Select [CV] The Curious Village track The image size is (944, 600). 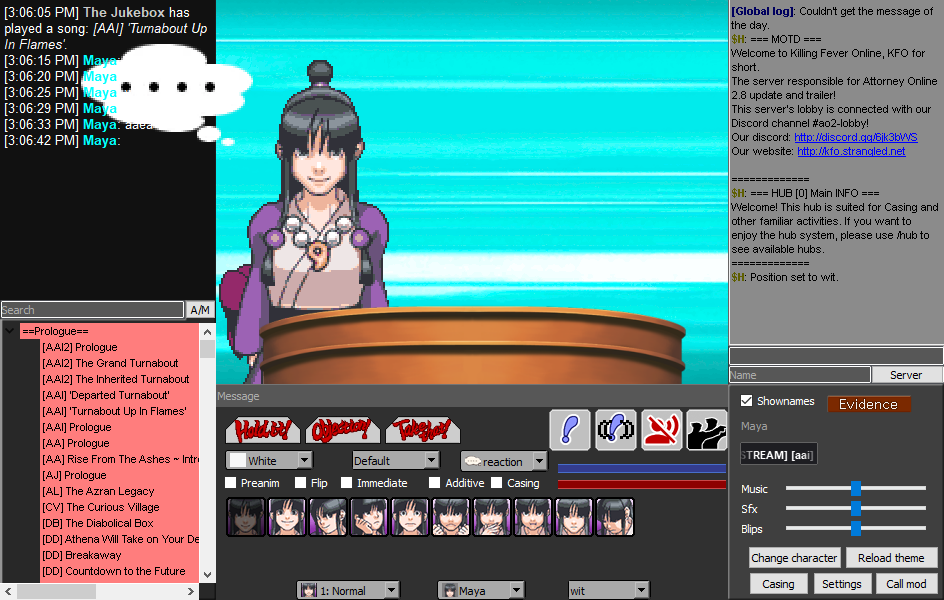101,507
